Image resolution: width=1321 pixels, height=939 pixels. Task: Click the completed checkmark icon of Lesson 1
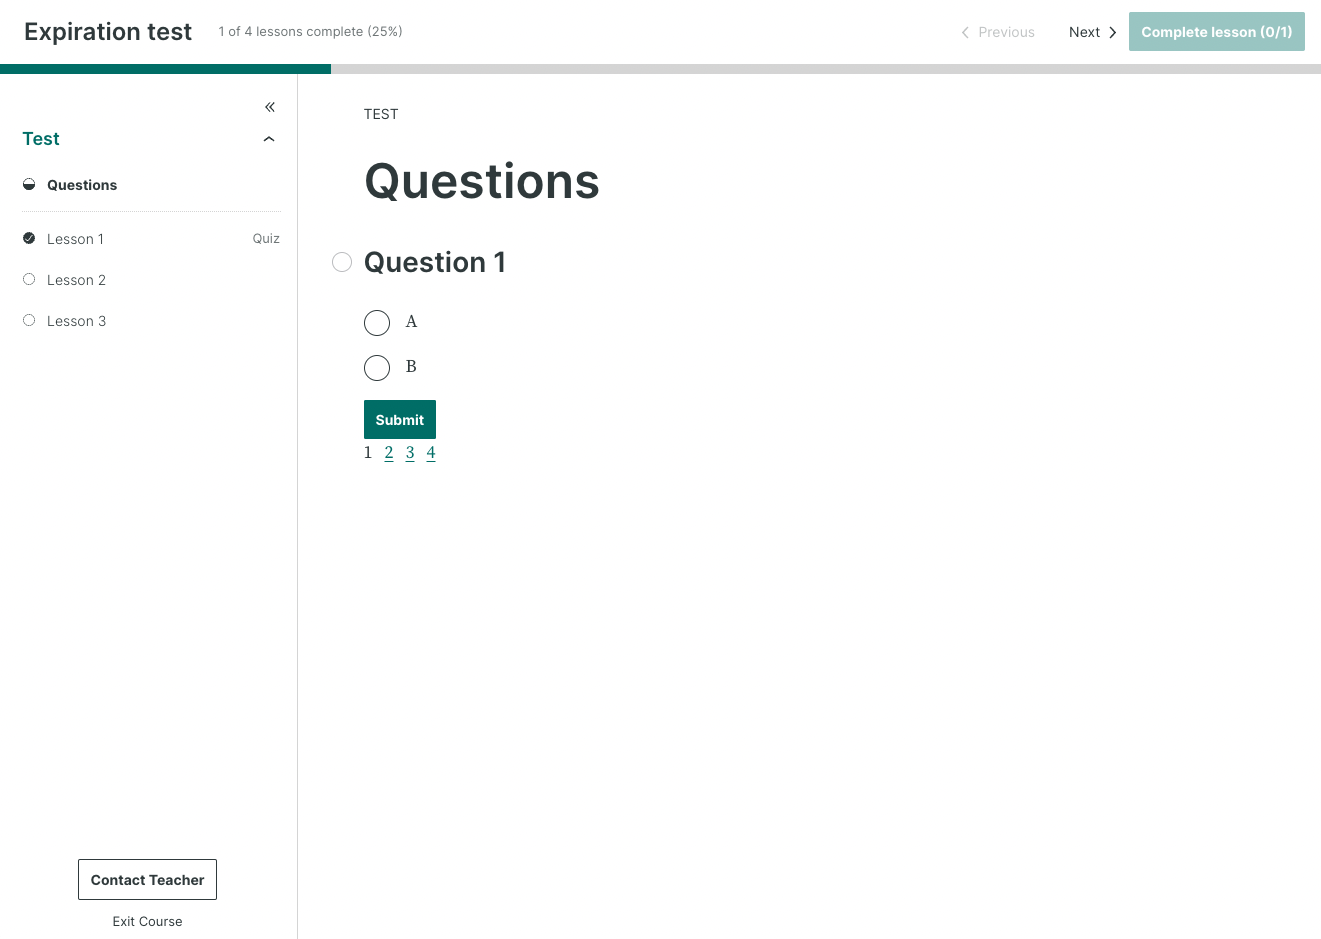(29, 238)
